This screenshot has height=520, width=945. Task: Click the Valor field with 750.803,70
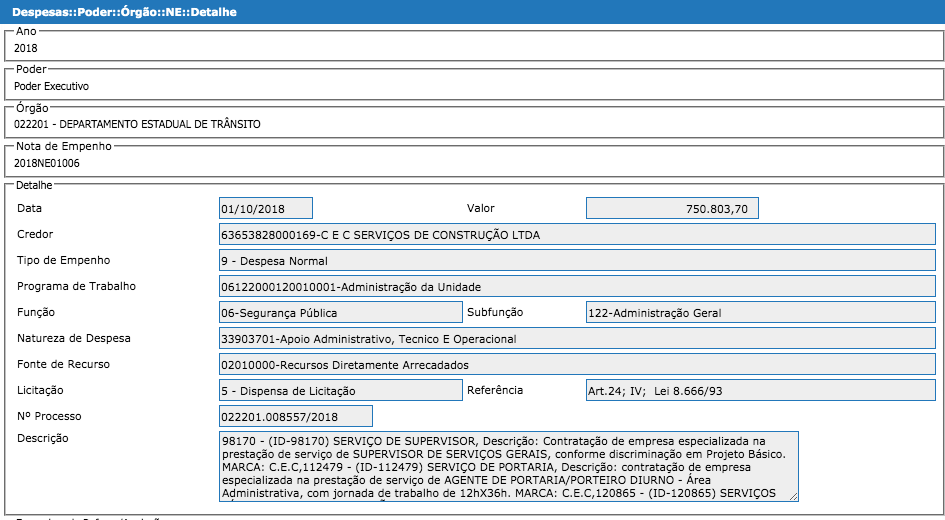(672, 208)
